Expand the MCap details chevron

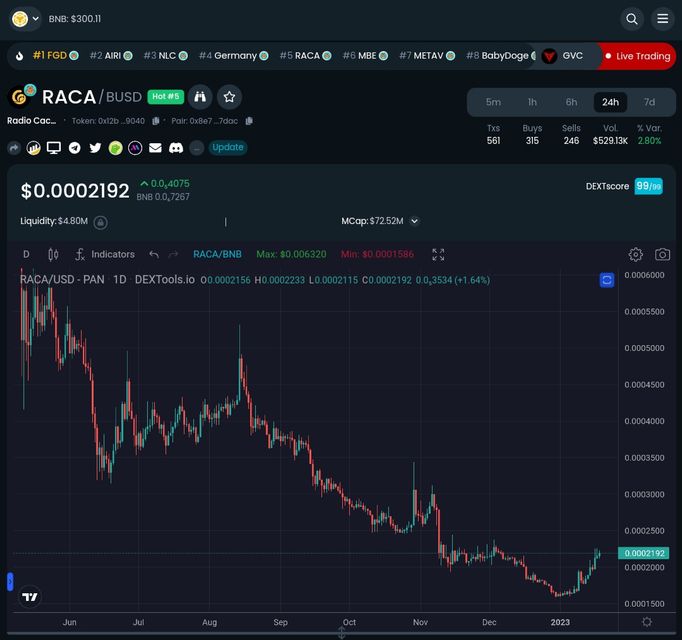tap(415, 221)
